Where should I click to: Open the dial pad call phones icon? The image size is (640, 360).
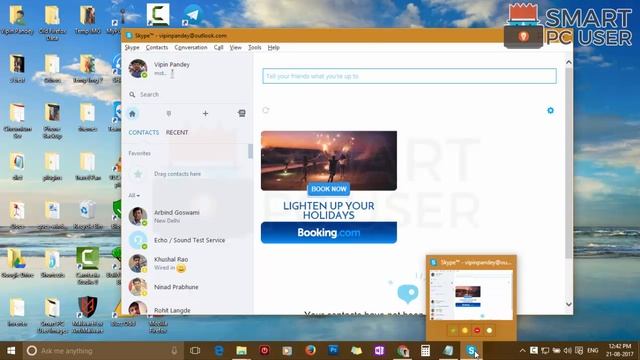(242, 113)
